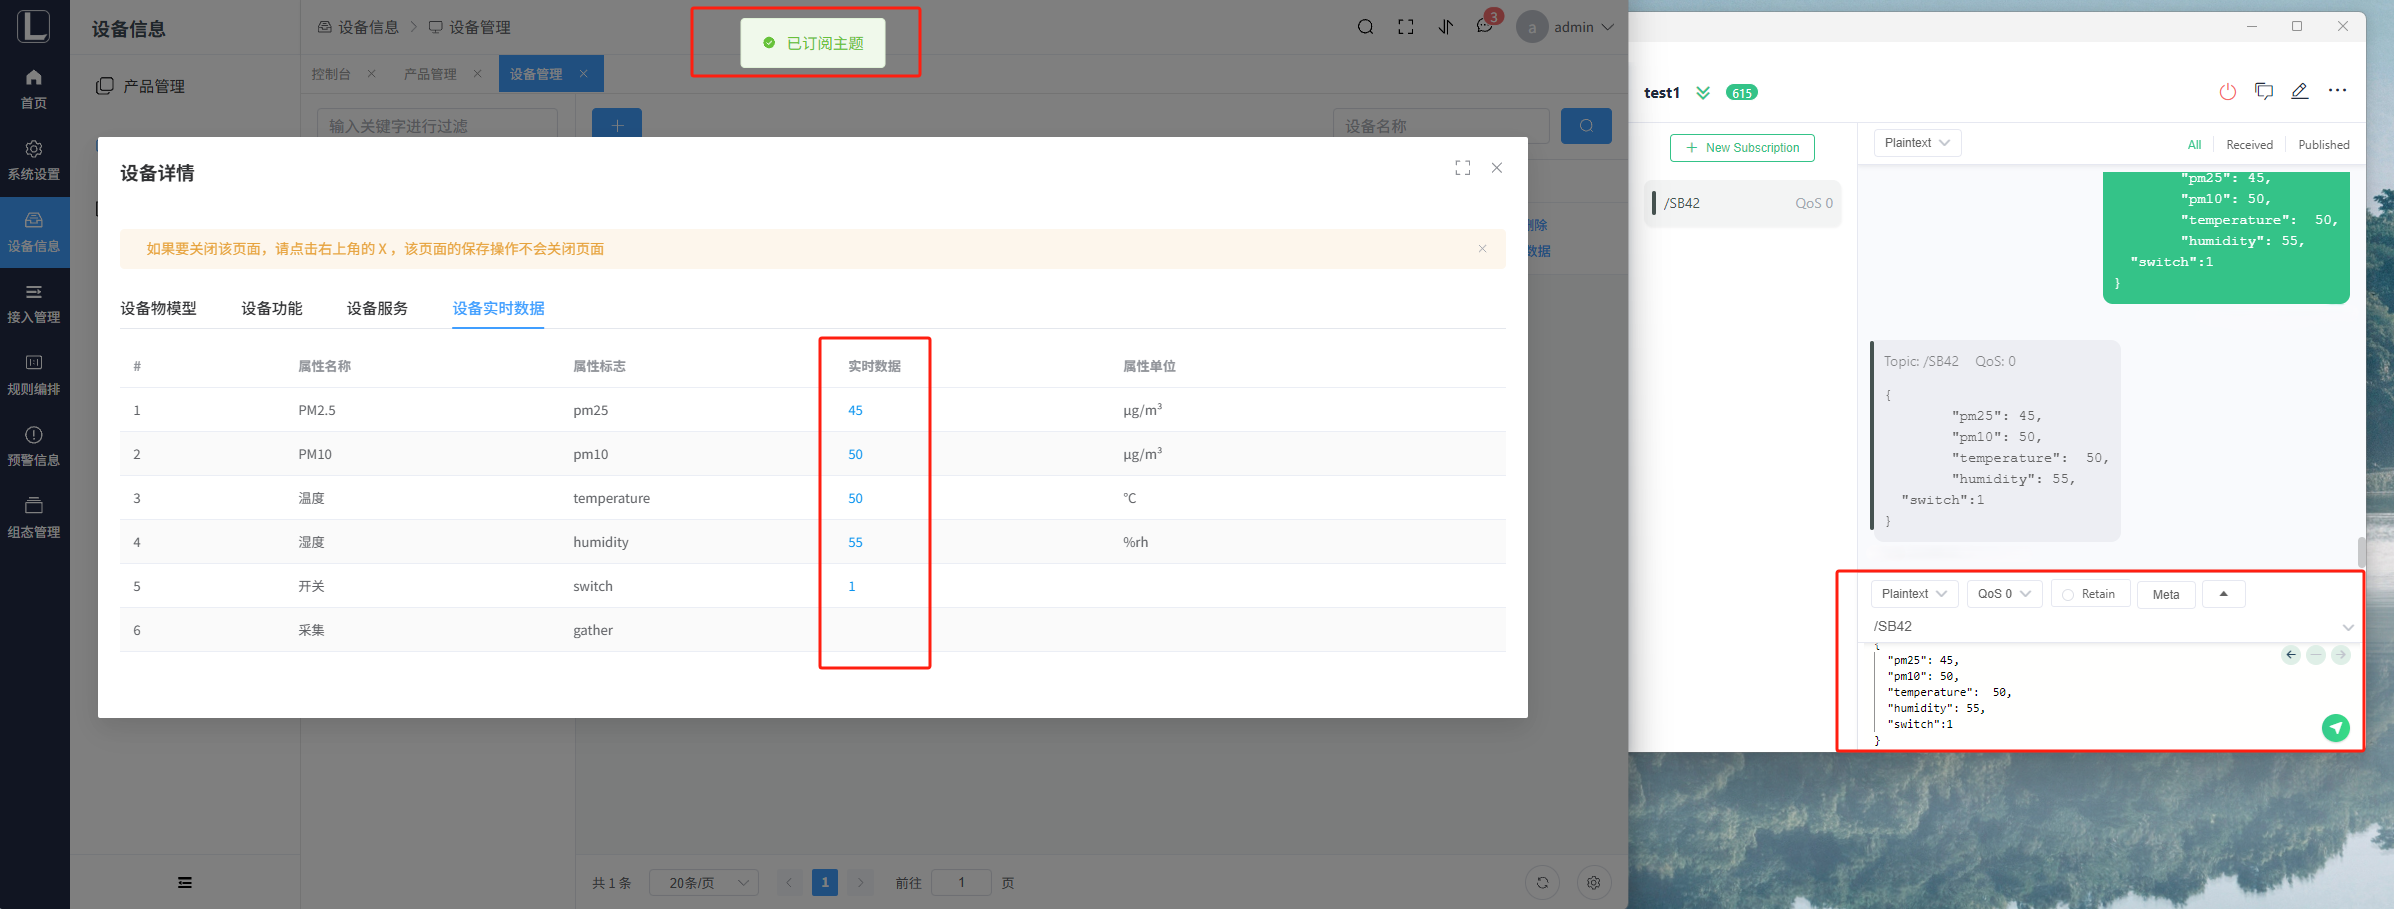Viewport: 2394px width, 909px height.
Task: Select the /SB42 subscription item
Action: click(x=1742, y=204)
